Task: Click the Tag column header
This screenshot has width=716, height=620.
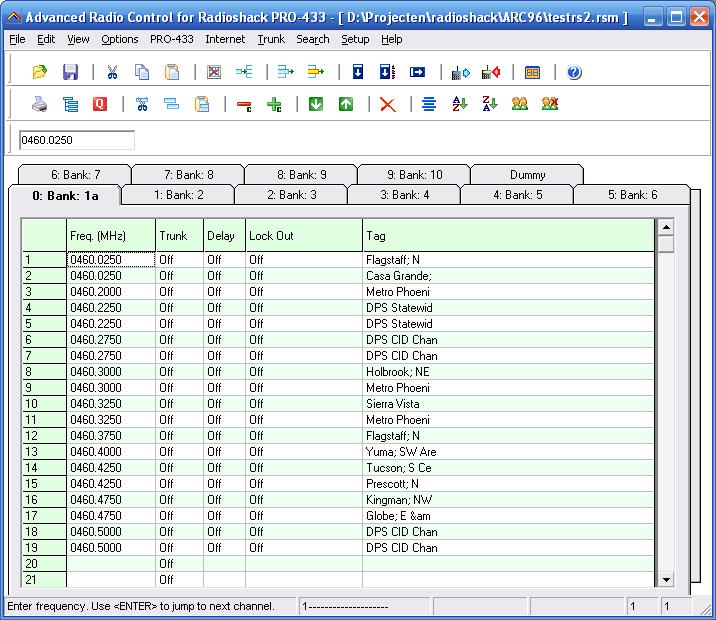Action: click(508, 236)
